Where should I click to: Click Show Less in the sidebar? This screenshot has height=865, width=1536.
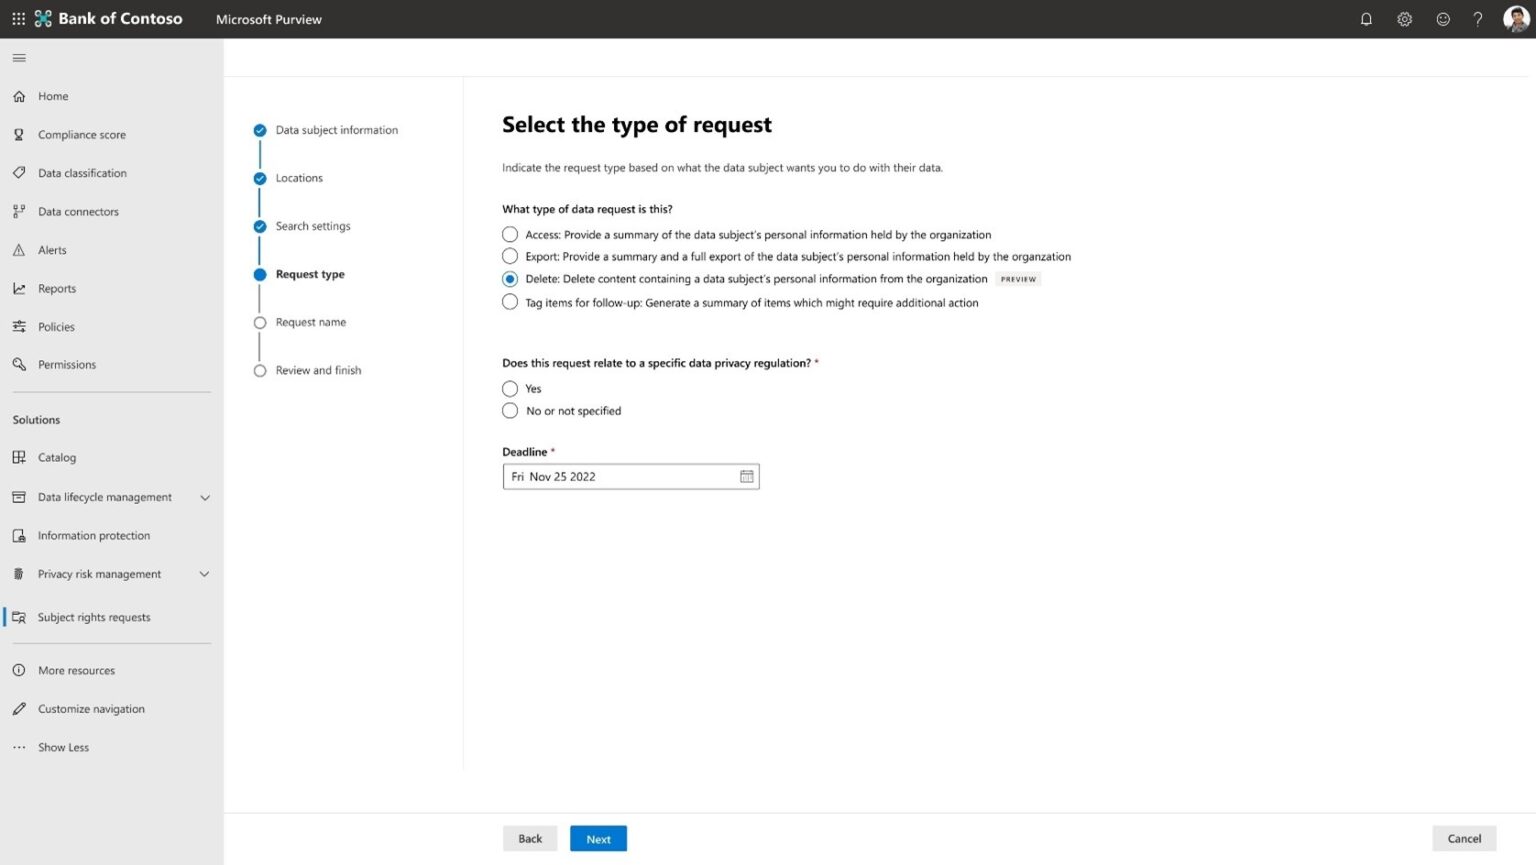coord(63,747)
